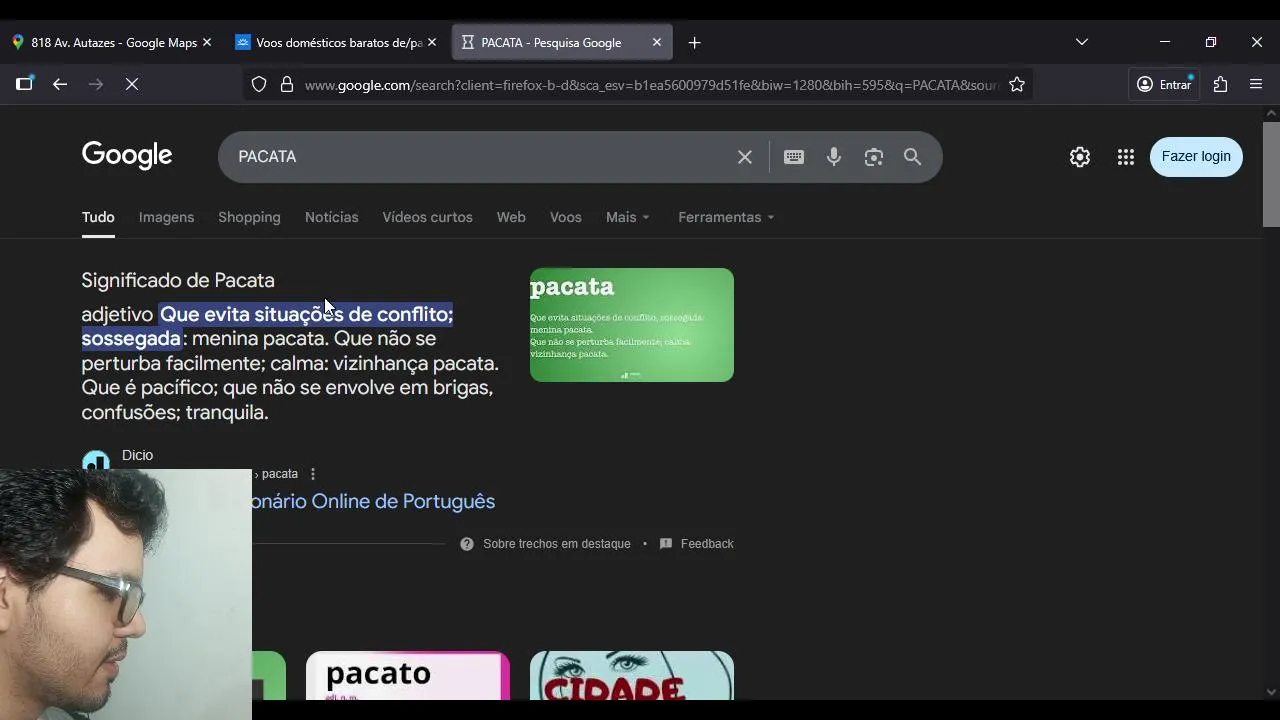Switch to the Shopping tab

point(249,217)
